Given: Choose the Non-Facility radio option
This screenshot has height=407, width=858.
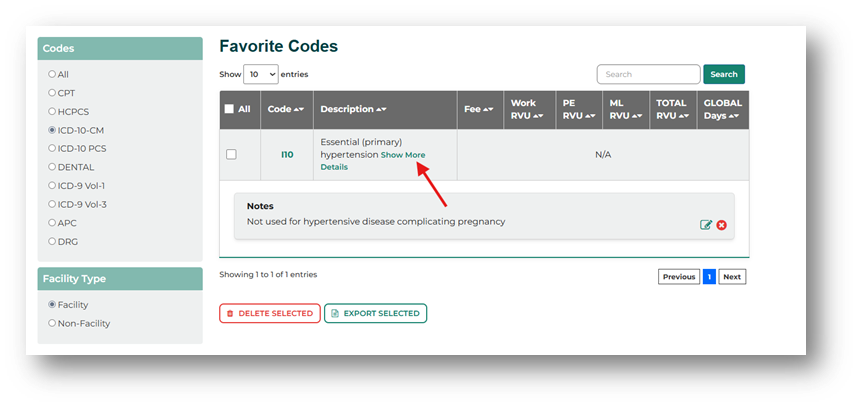Looking at the screenshot, I should 52,323.
